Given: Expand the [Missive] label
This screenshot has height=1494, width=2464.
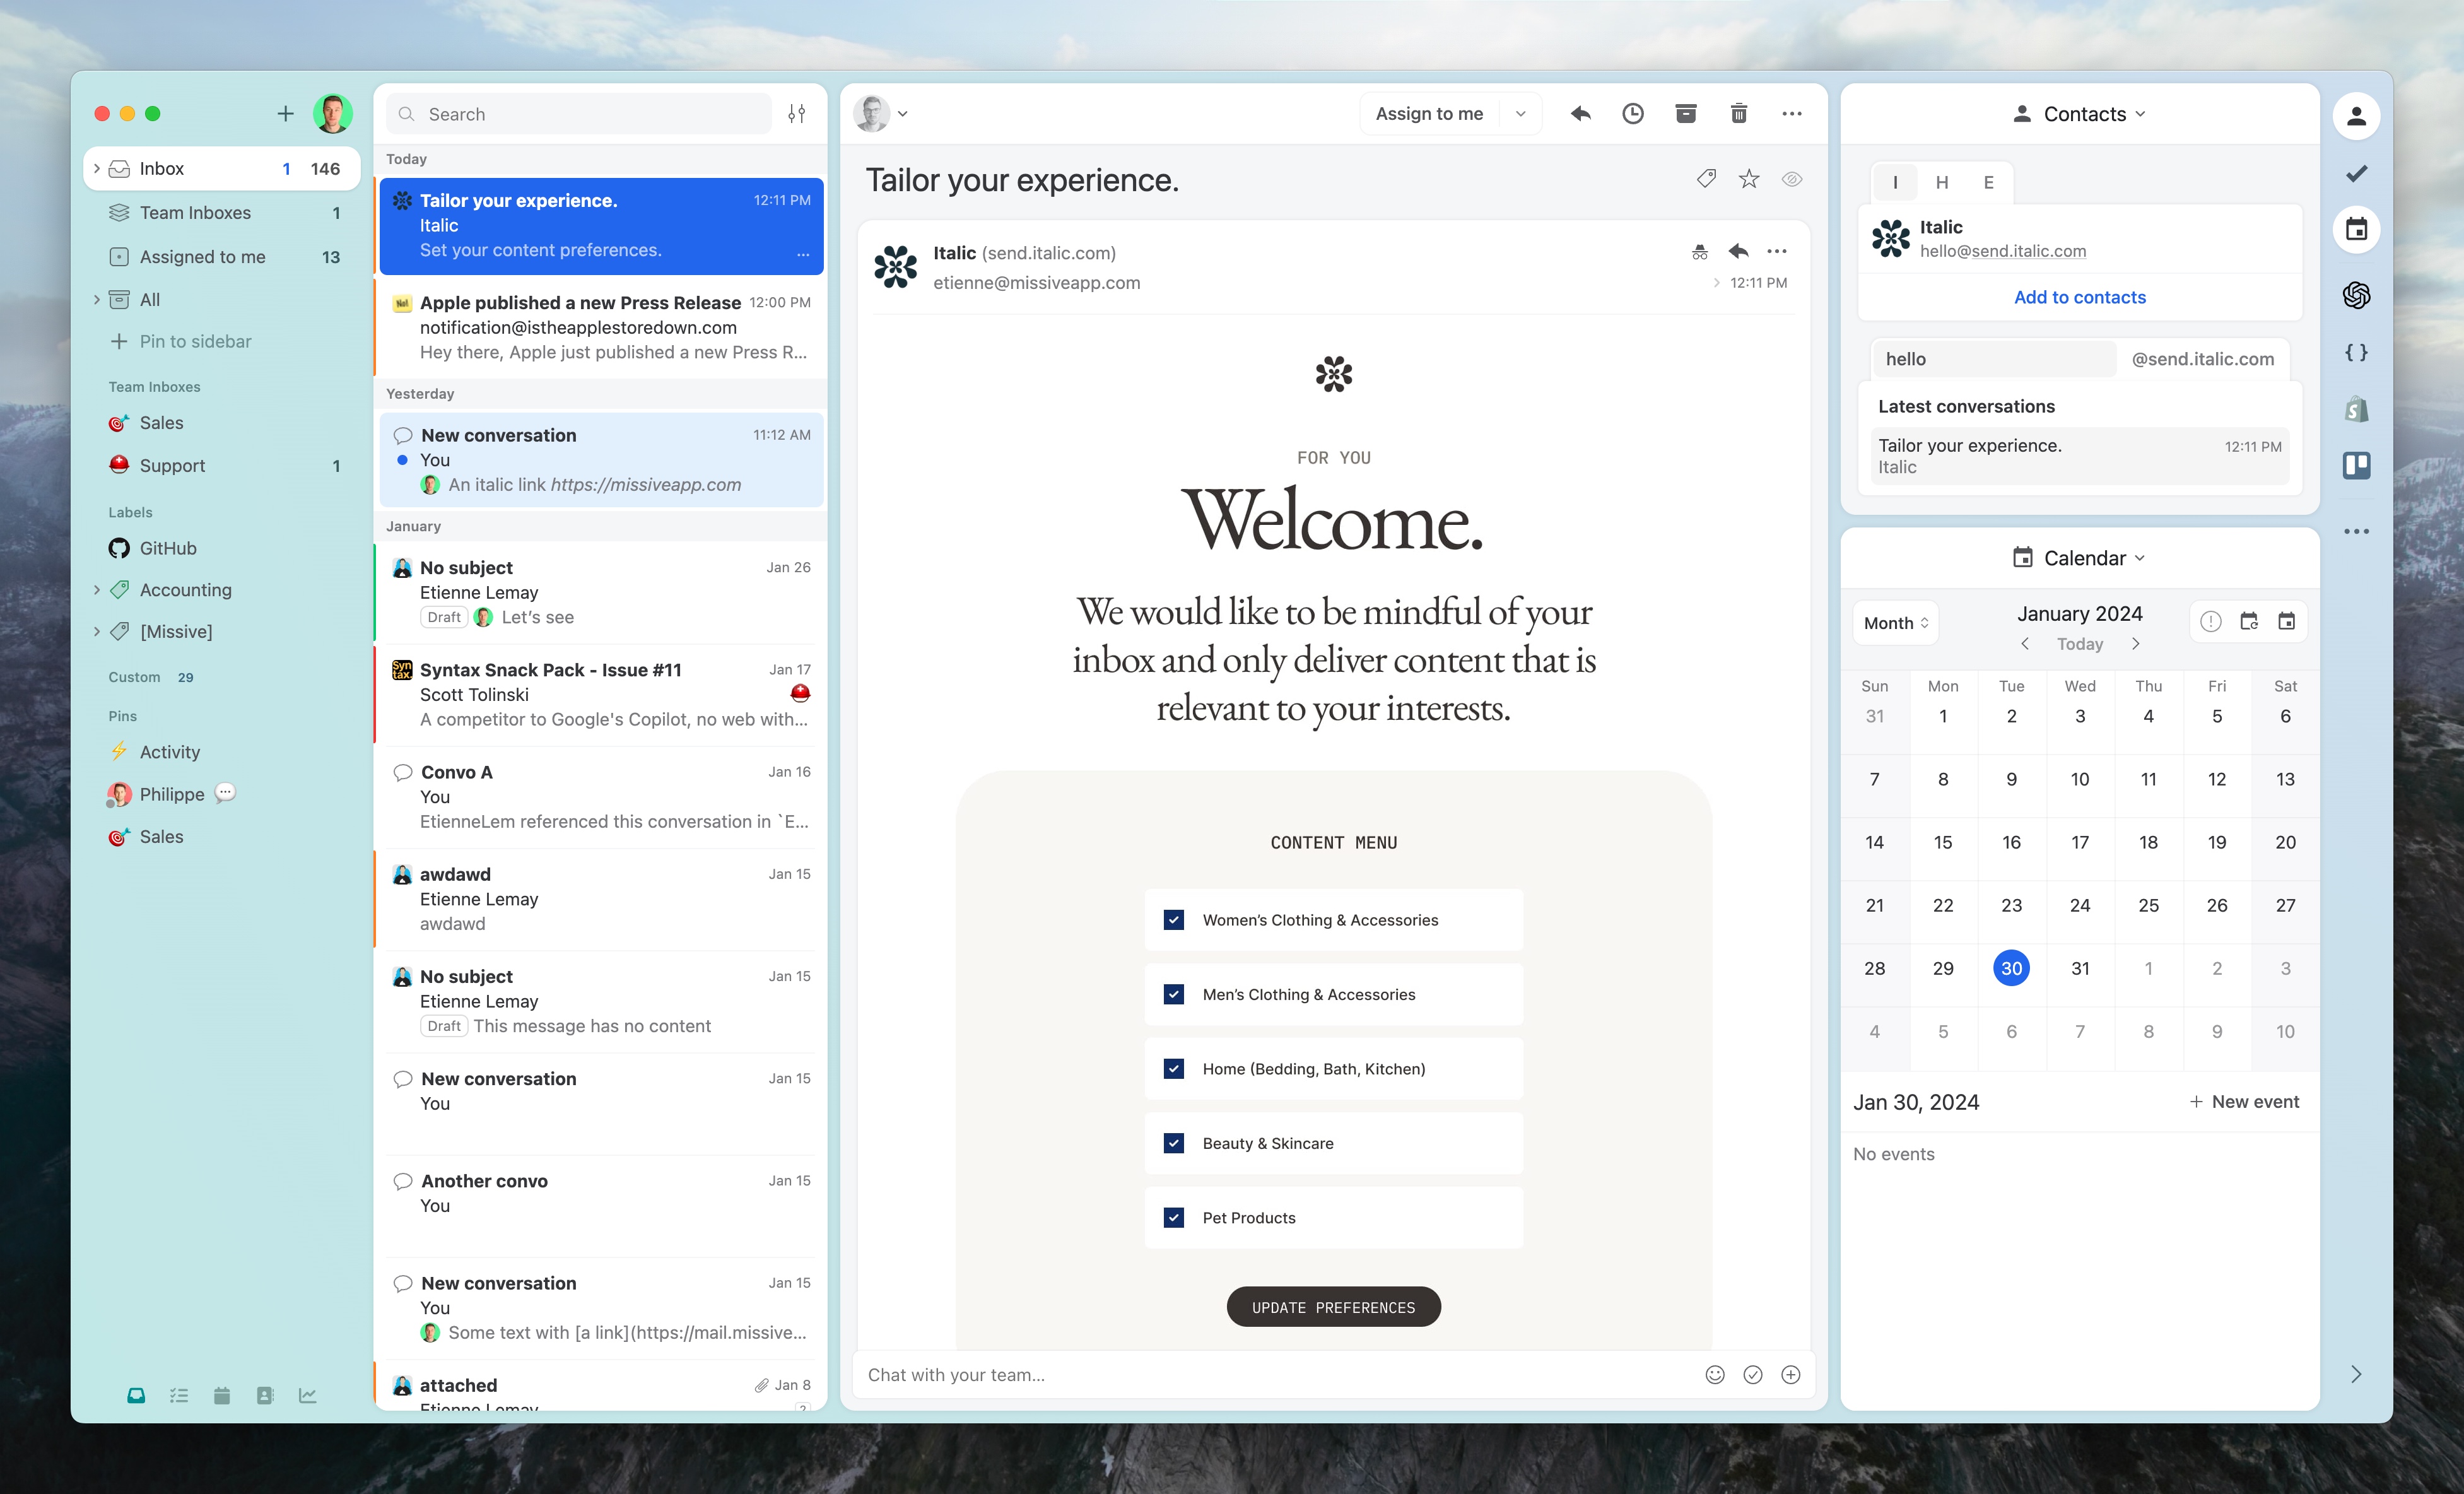Looking at the screenshot, I should pos(96,631).
